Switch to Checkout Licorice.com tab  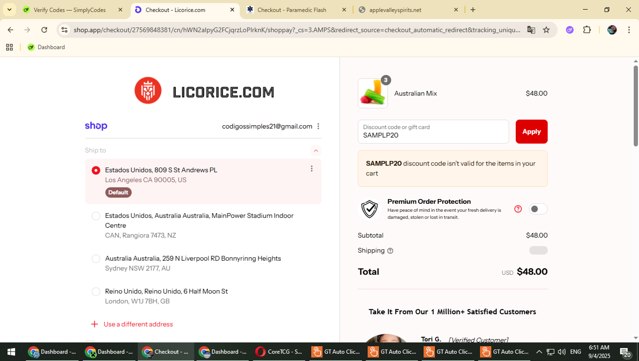[x=185, y=10]
